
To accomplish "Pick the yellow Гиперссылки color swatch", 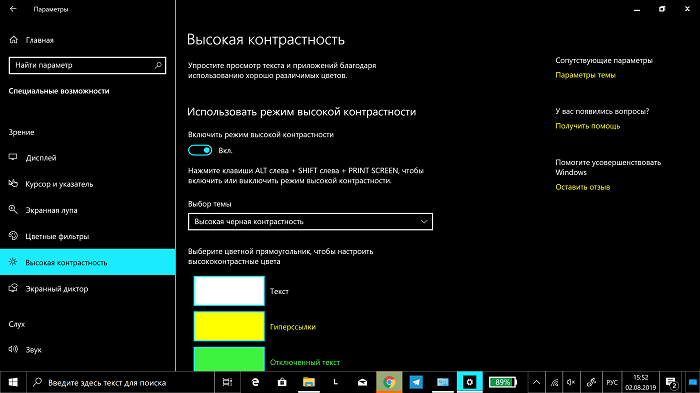I will (x=229, y=326).
